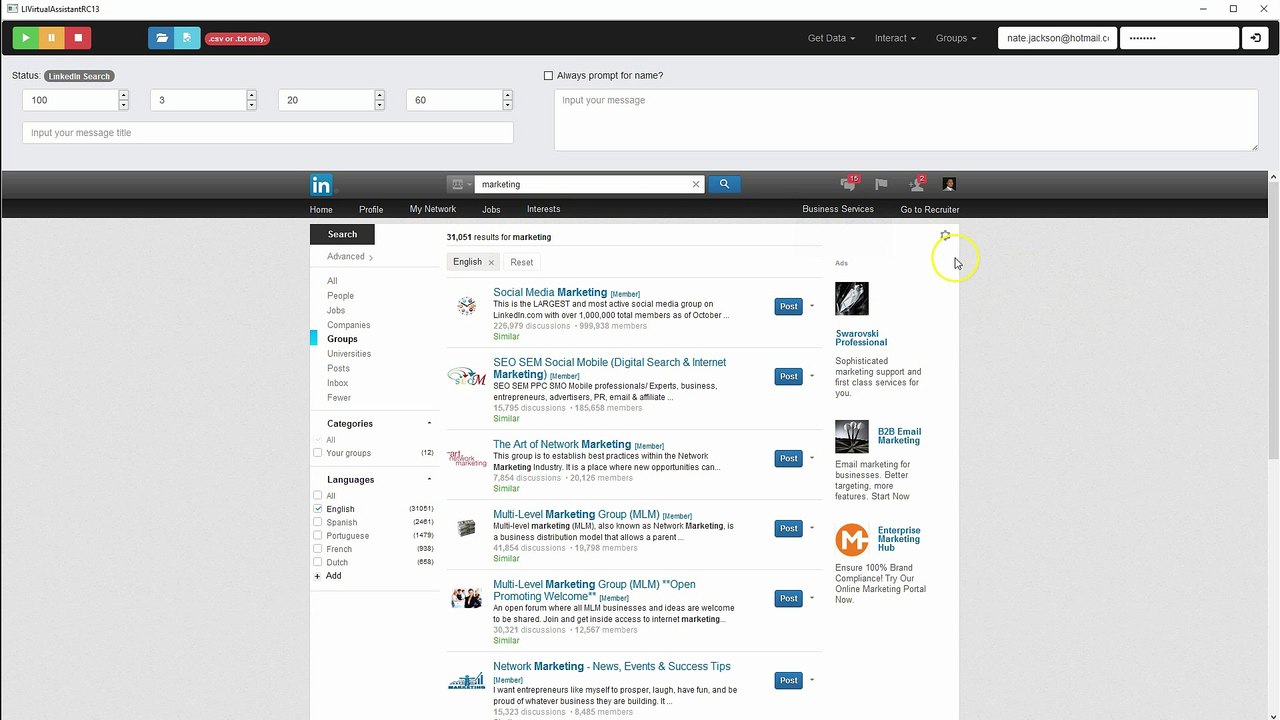Screen dimensions: 1280x720
Task: Check the Dutch language filter
Action: [318, 562]
